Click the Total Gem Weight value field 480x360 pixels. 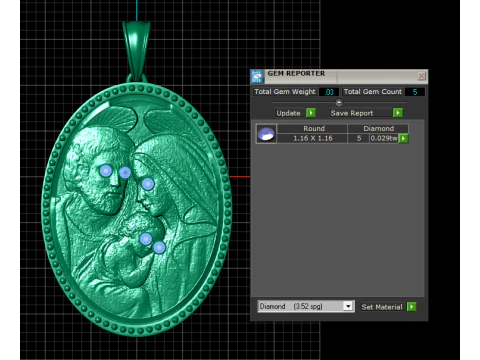(329, 92)
